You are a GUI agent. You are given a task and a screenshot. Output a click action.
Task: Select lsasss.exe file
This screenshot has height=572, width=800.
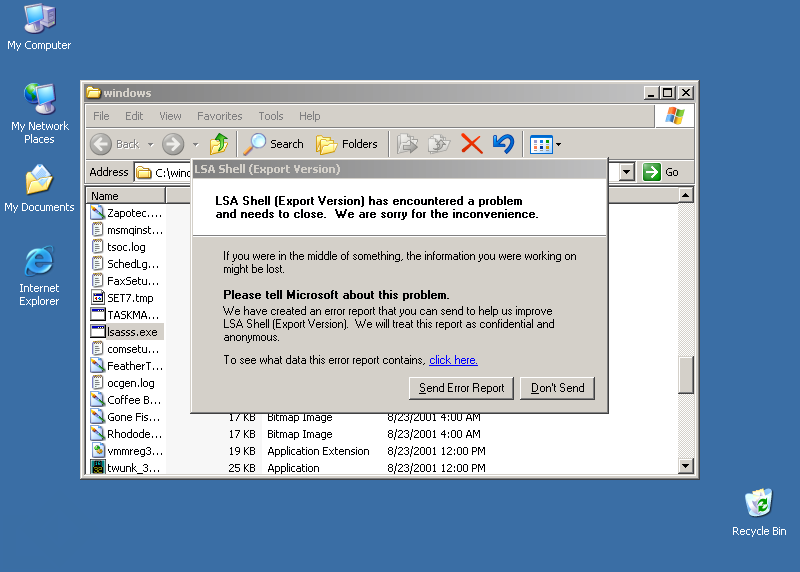[x=126, y=332]
